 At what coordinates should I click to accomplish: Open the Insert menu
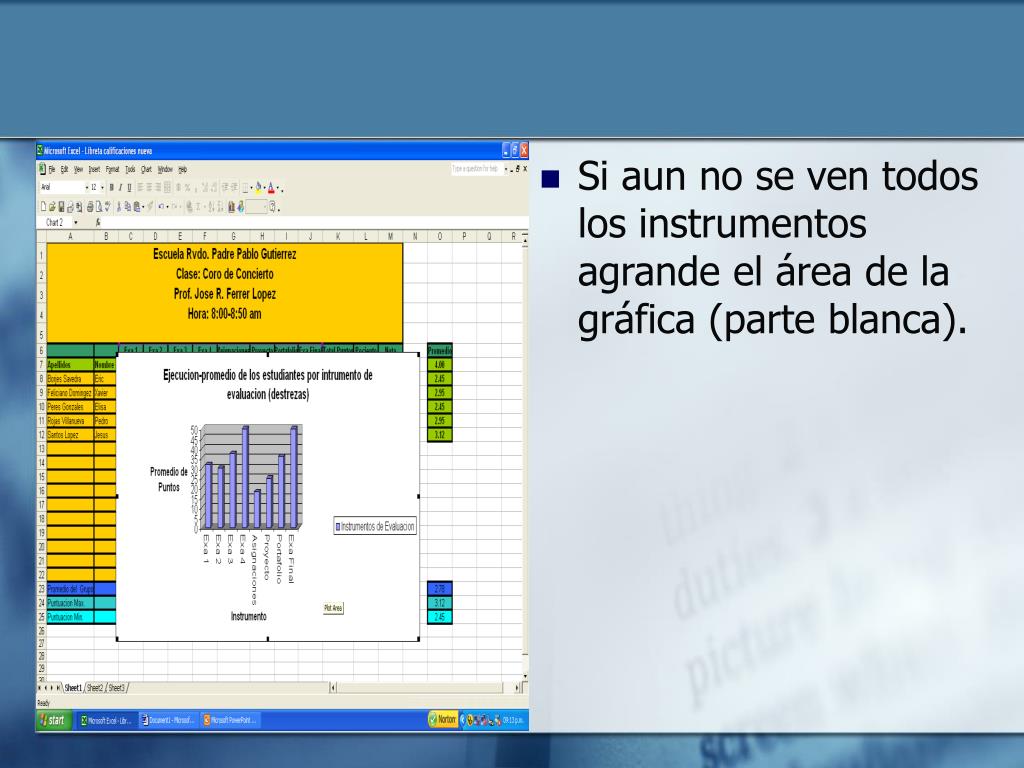(x=94, y=169)
